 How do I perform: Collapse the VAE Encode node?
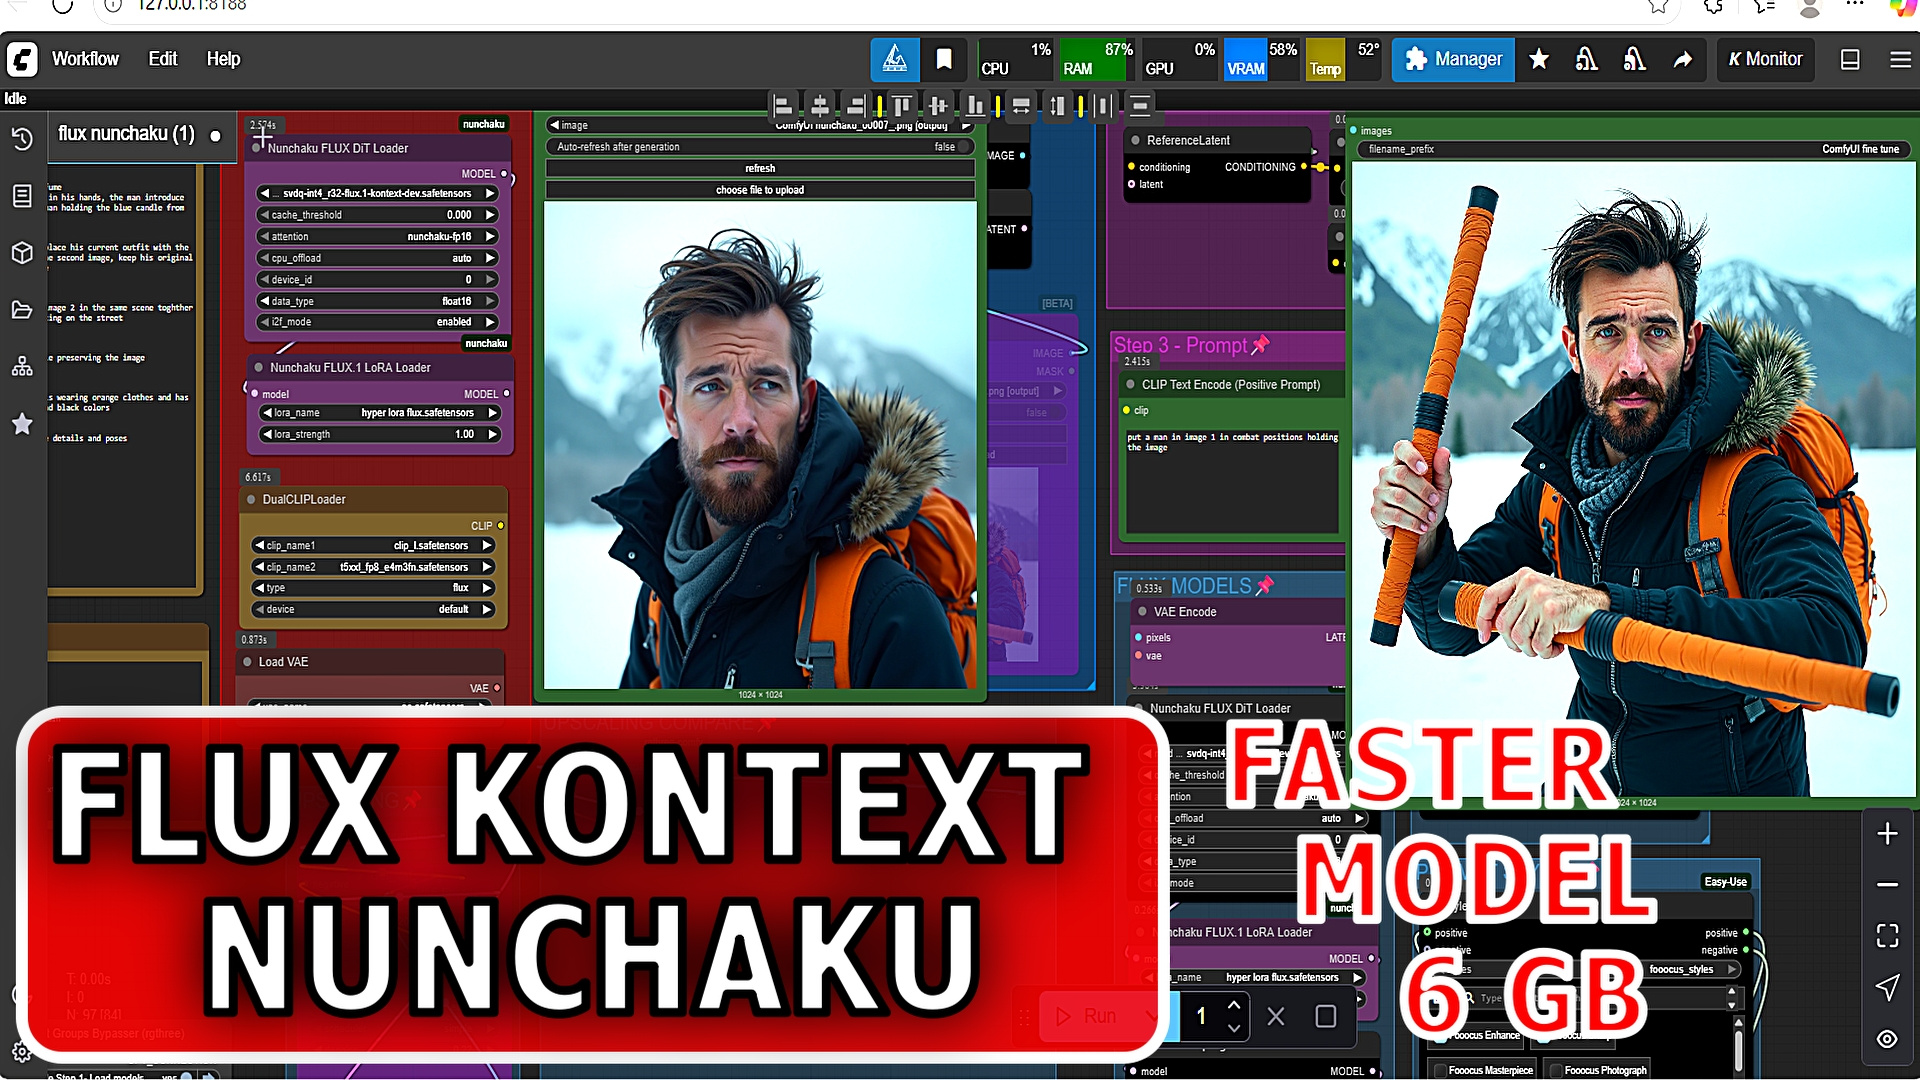(x=1142, y=612)
